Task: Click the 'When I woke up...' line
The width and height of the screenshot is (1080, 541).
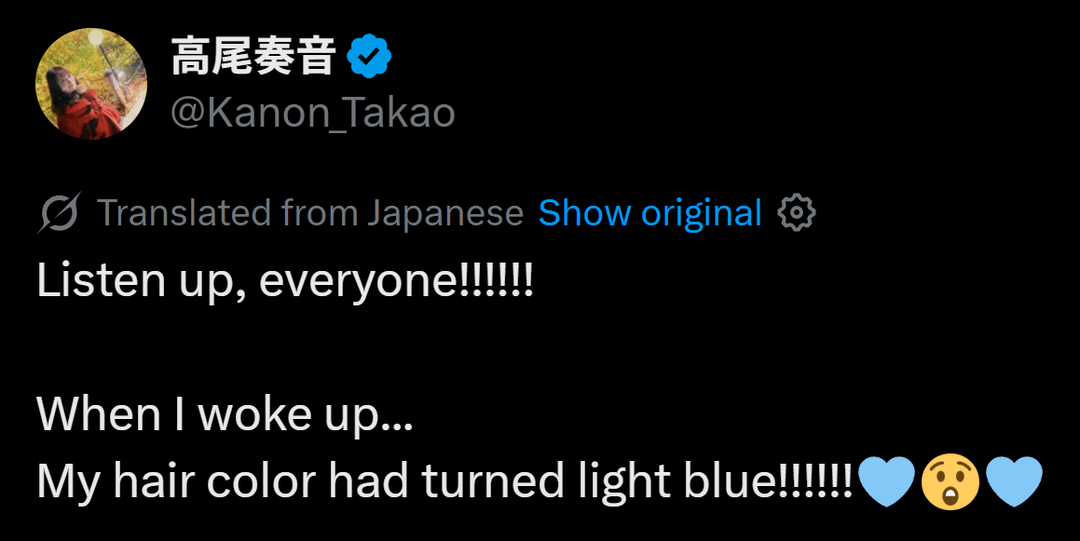Action: [x=224, y=414]
